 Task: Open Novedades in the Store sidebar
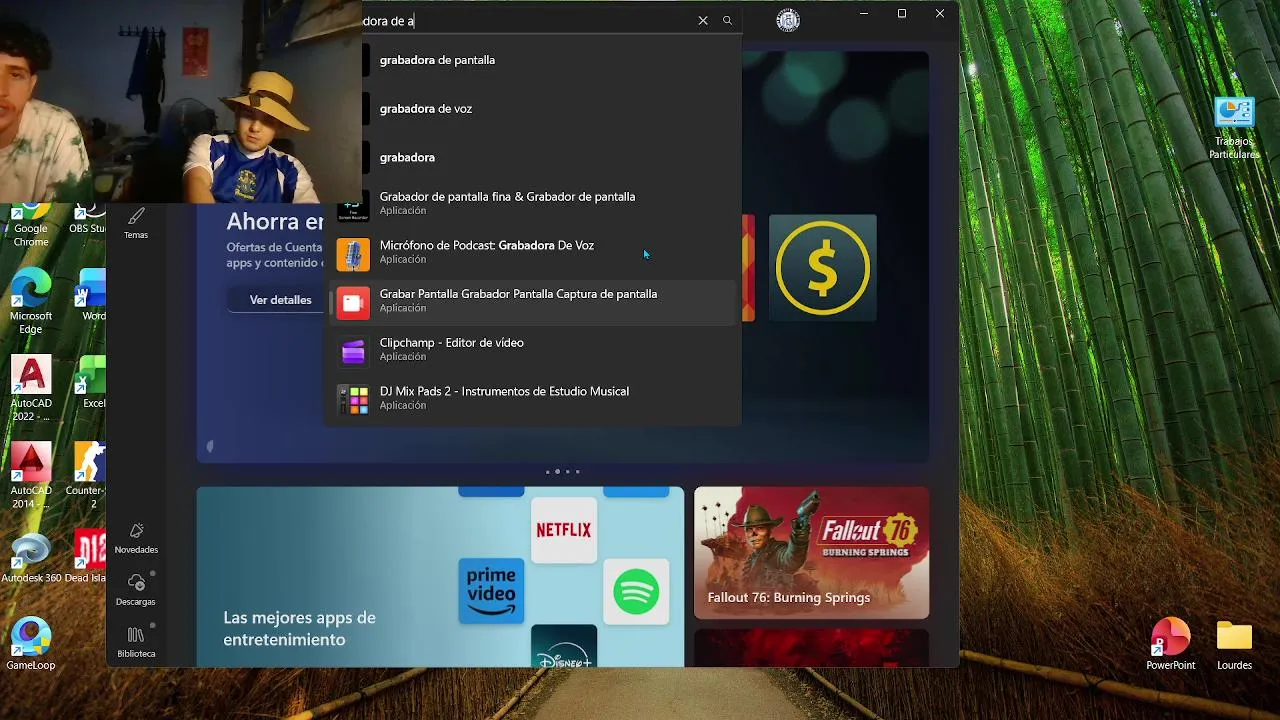pos(136,538)
